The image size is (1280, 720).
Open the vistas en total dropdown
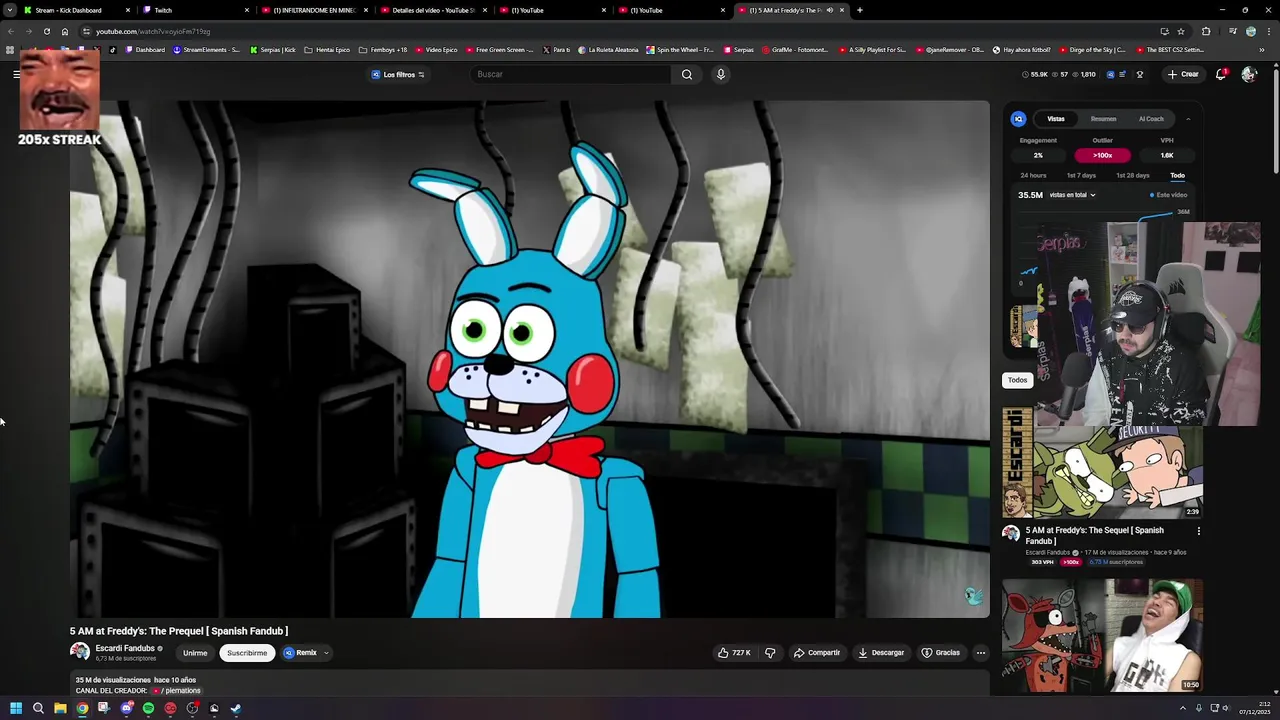(x=1072, y=195)
